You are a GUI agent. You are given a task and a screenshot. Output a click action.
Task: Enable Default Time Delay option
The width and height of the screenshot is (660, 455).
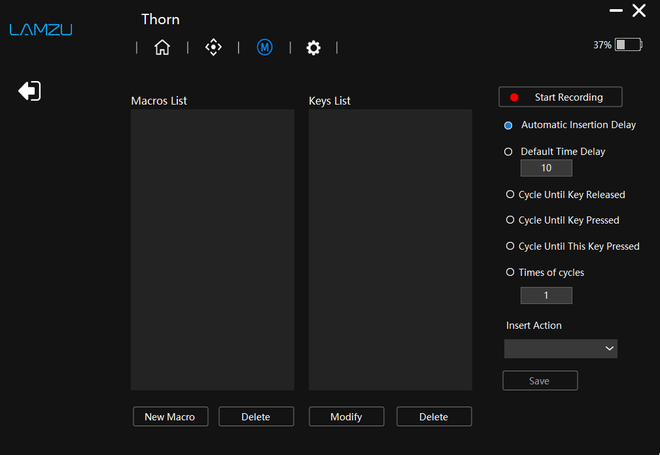509,152
